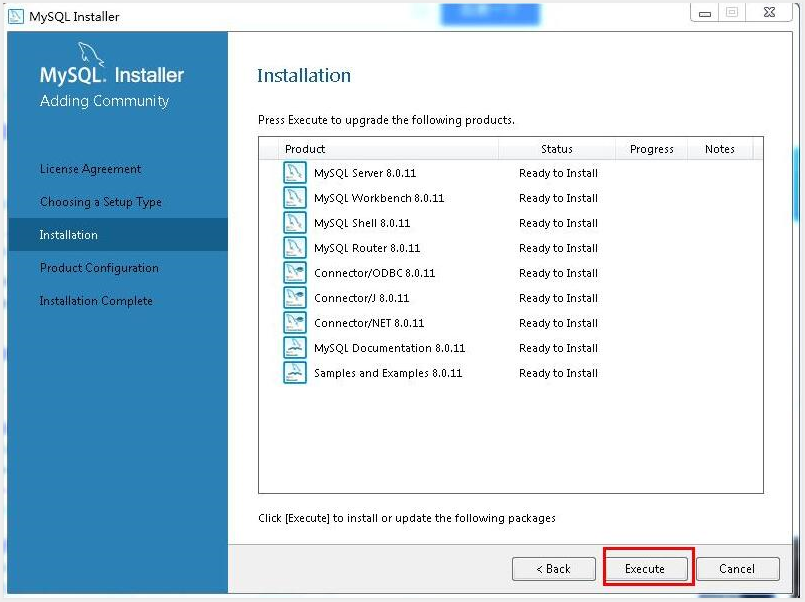805x602 pixels.
Task: Click the Progress column header
Action: (651, 149)
